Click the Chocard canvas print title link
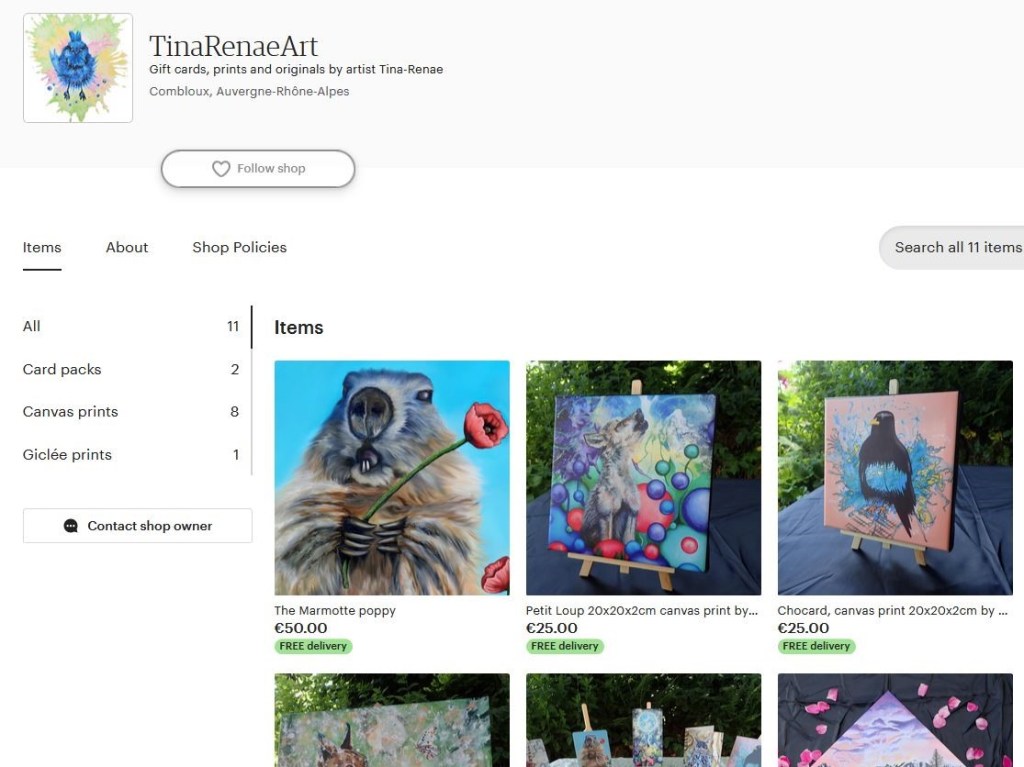 893,611
